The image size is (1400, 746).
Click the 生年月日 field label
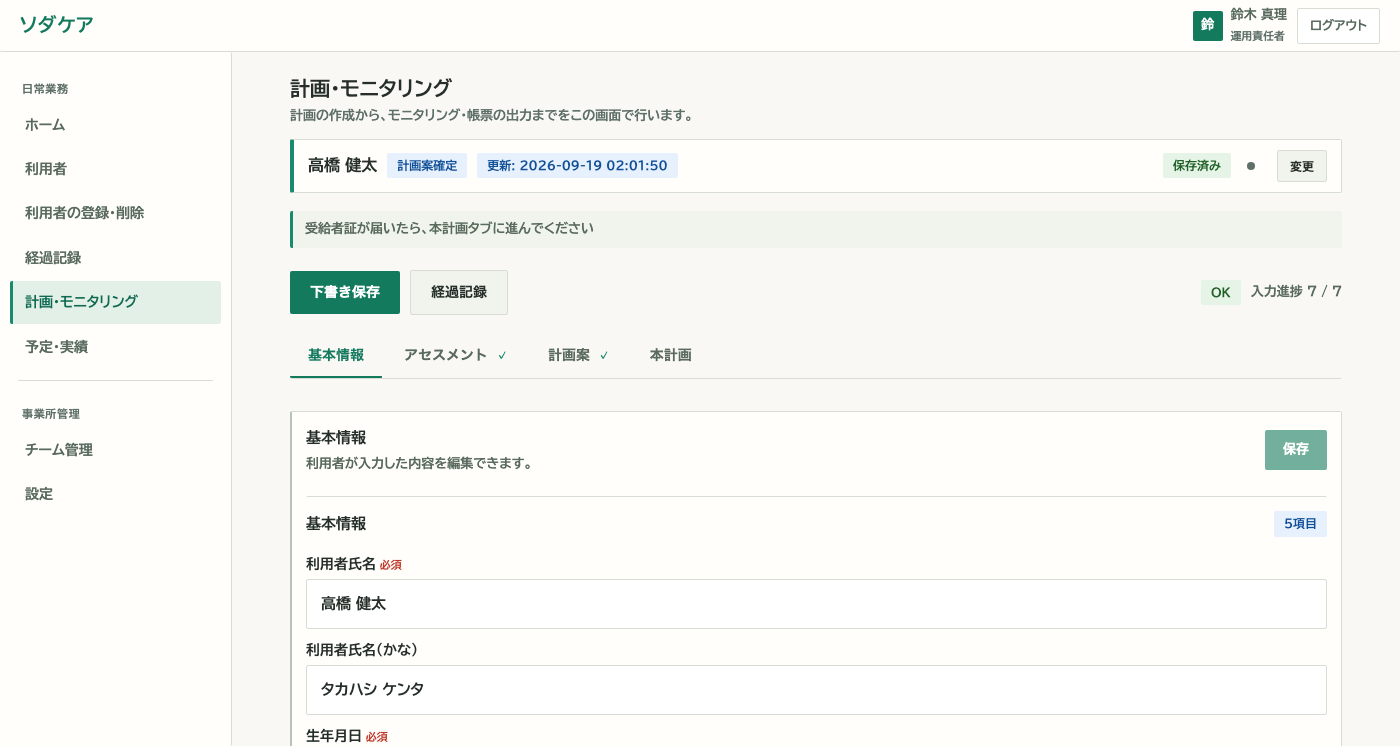pos(335,736)
